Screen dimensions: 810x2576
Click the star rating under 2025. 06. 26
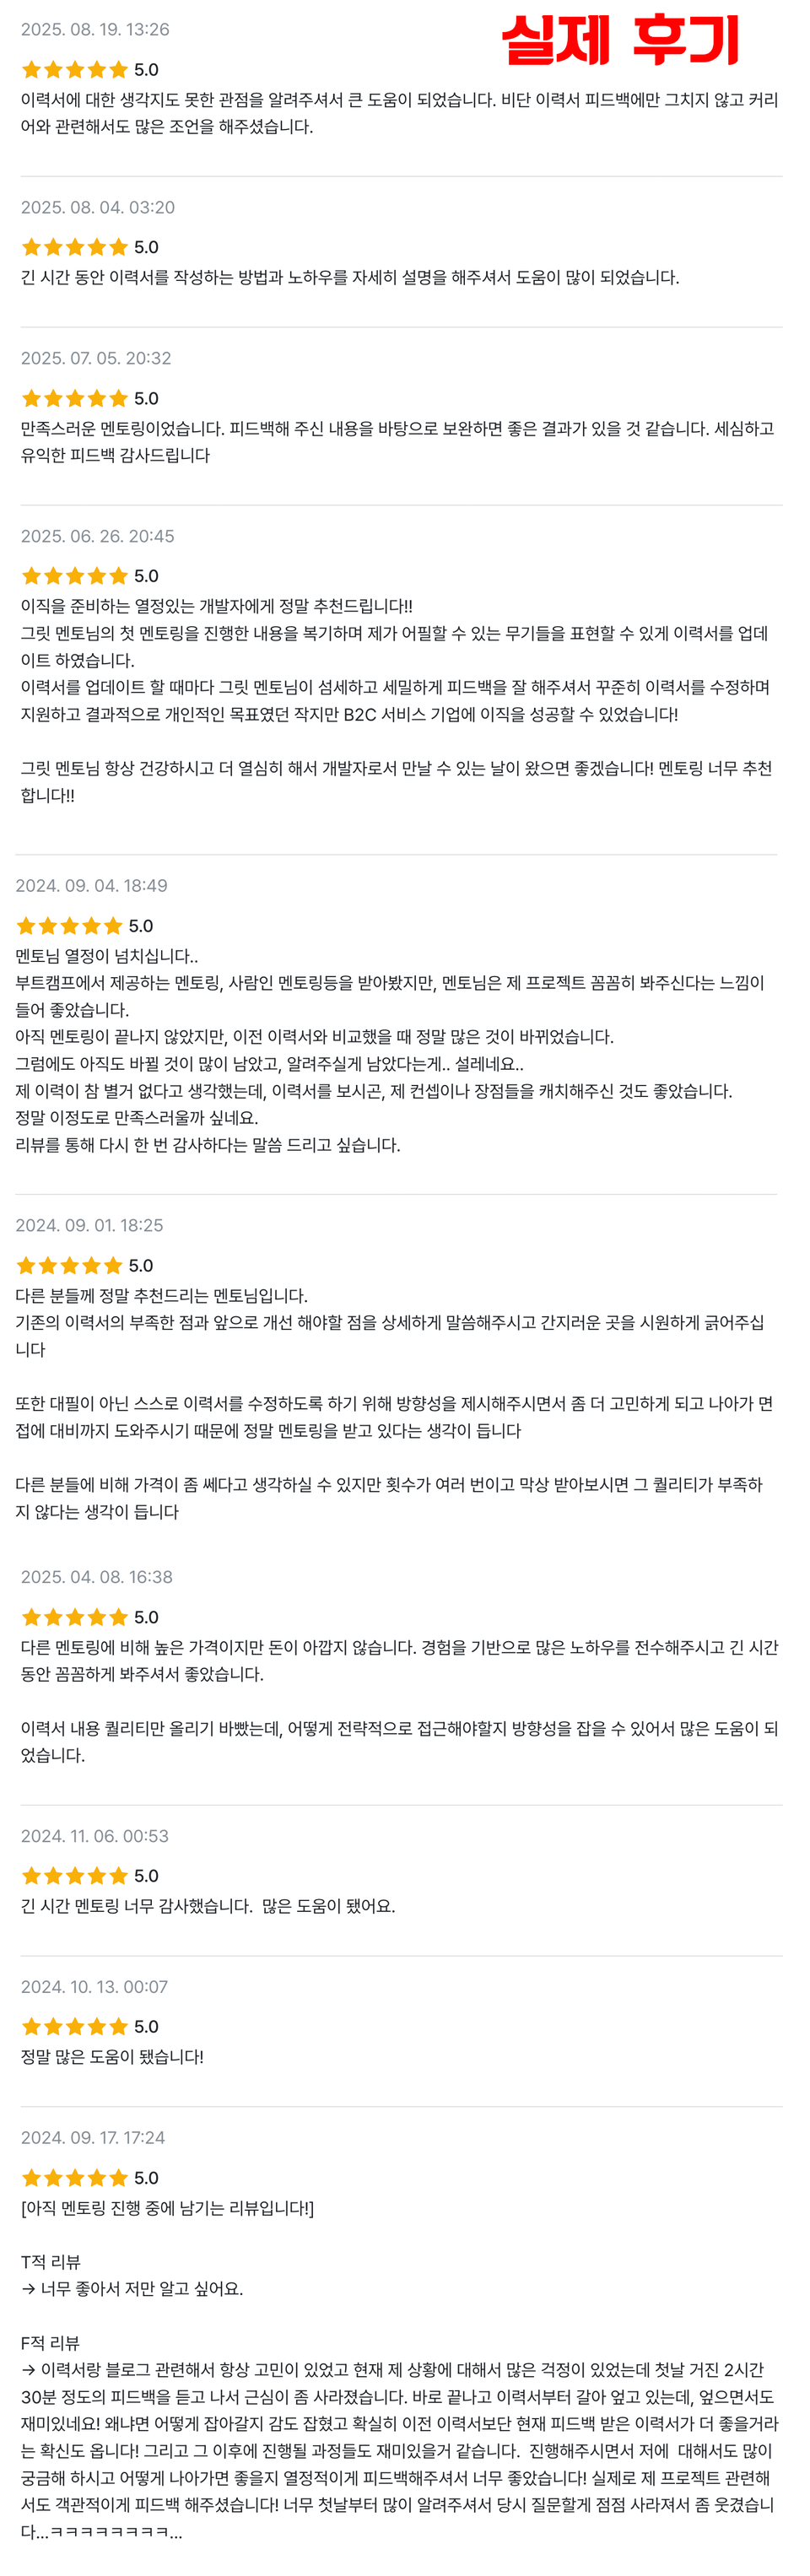click(x=75, y=576)
